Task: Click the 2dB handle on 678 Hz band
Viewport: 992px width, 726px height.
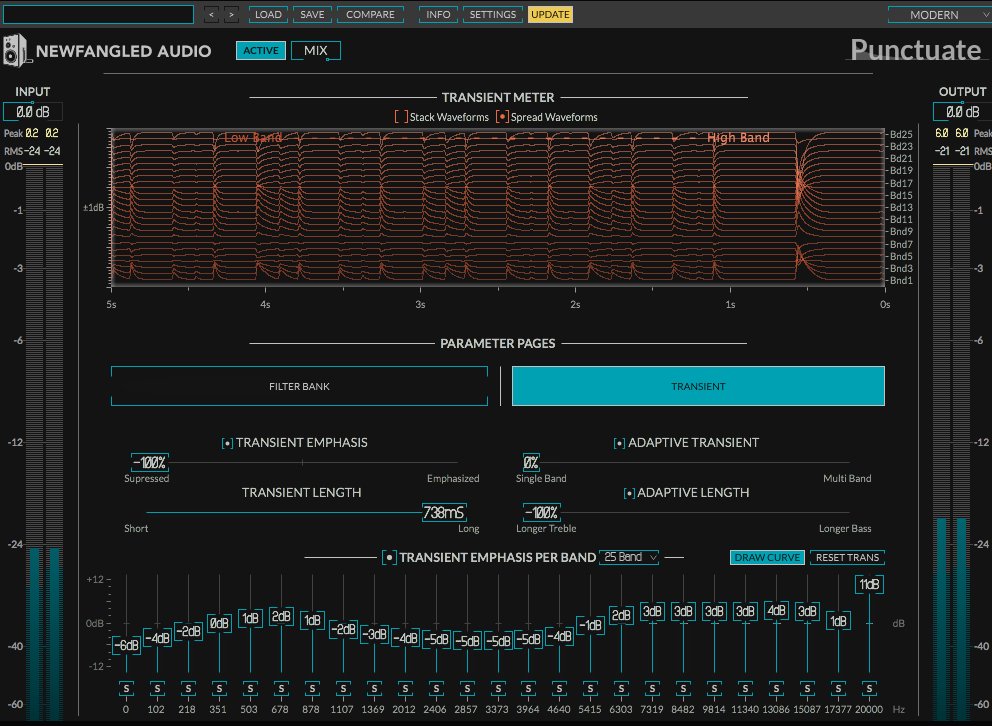Action: [x=282, y=617]
